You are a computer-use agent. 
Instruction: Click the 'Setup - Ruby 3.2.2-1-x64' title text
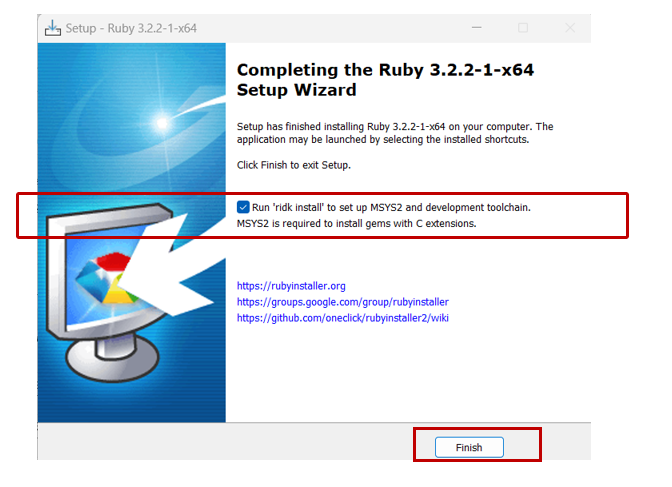point(131,28)
